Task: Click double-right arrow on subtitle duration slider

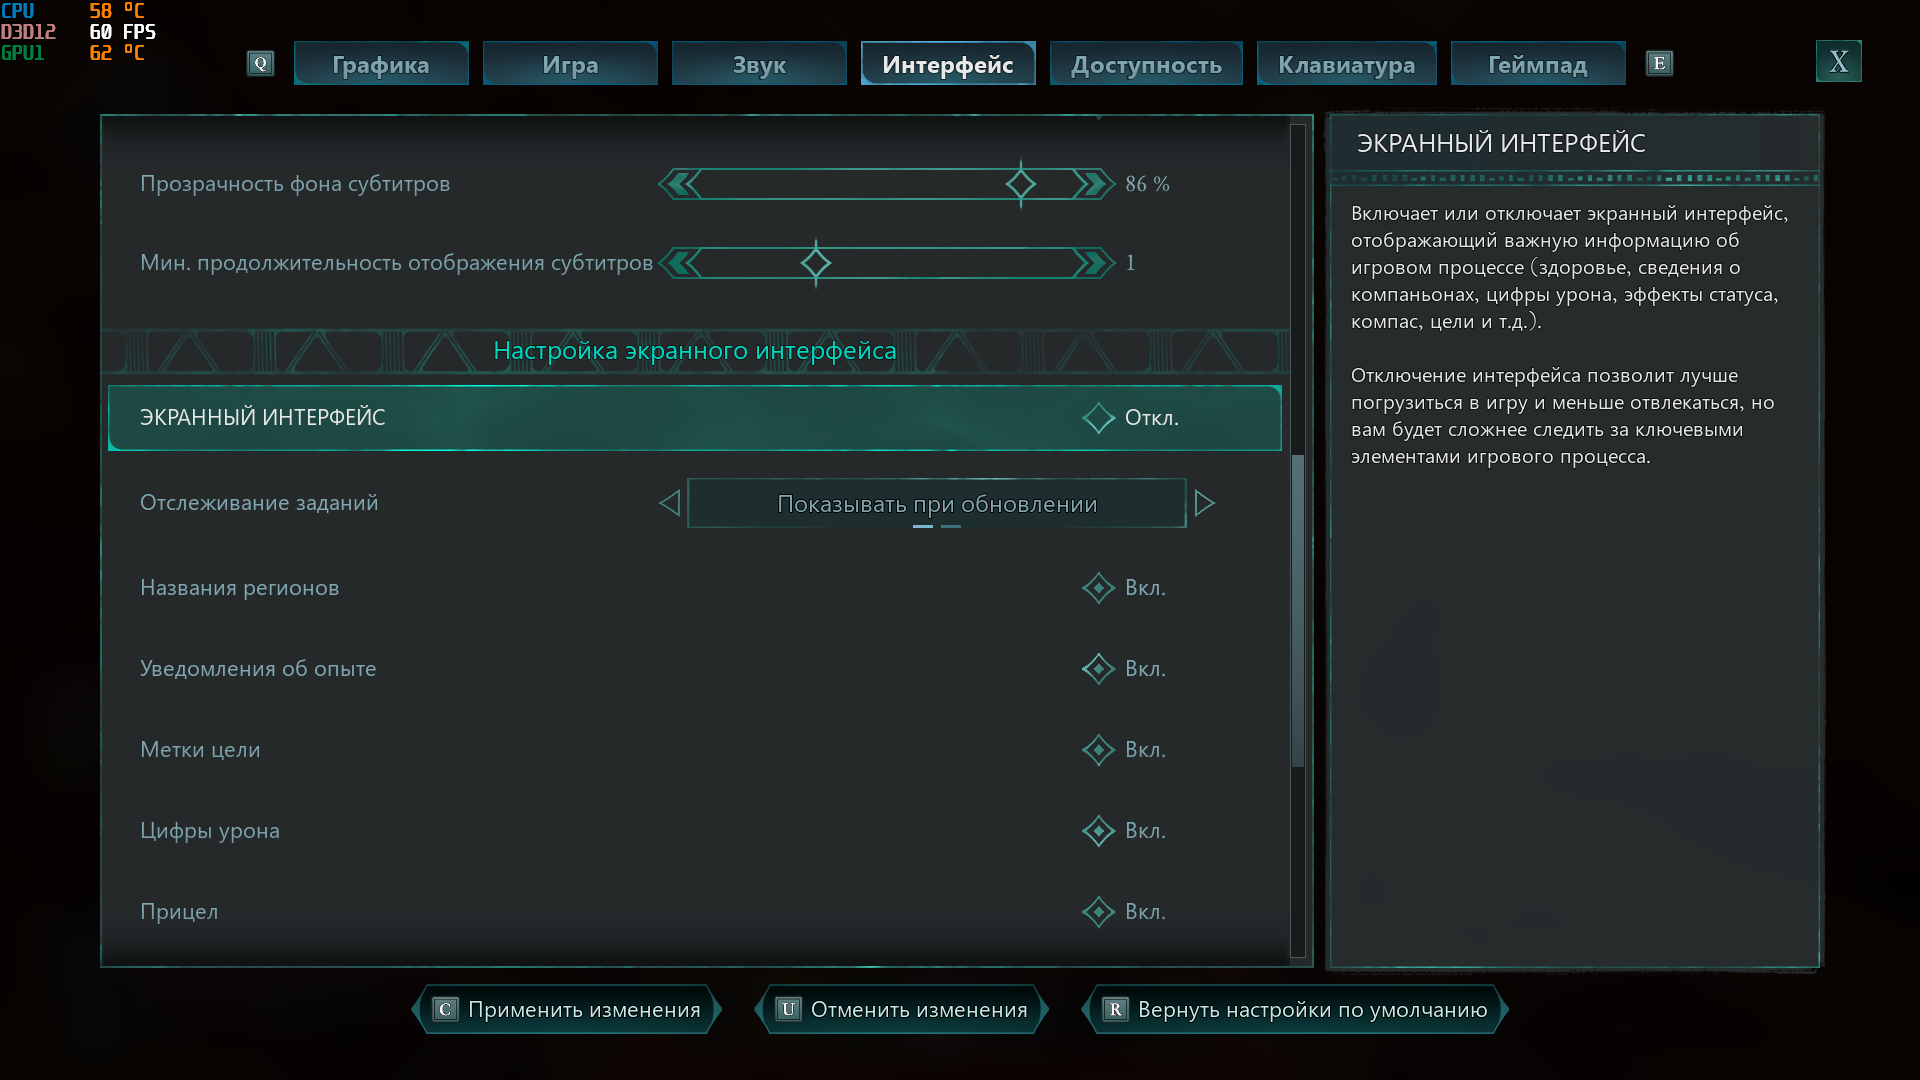Action: pos(1093,263)
